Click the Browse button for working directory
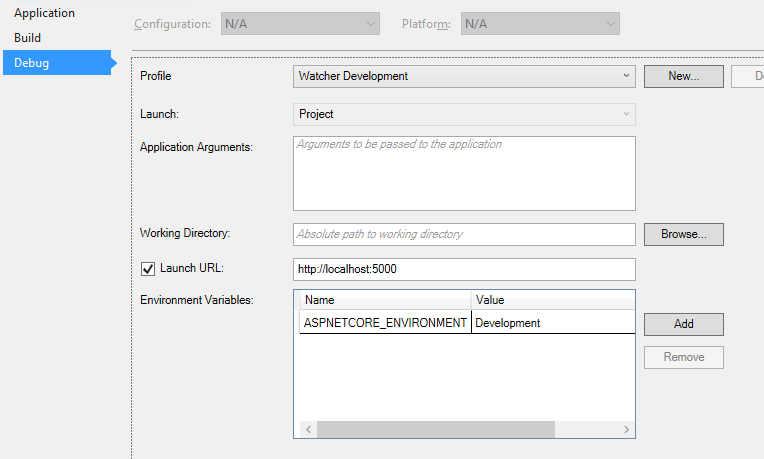The width and height of the screenshot is (764, 459). (x=683, y=234)
